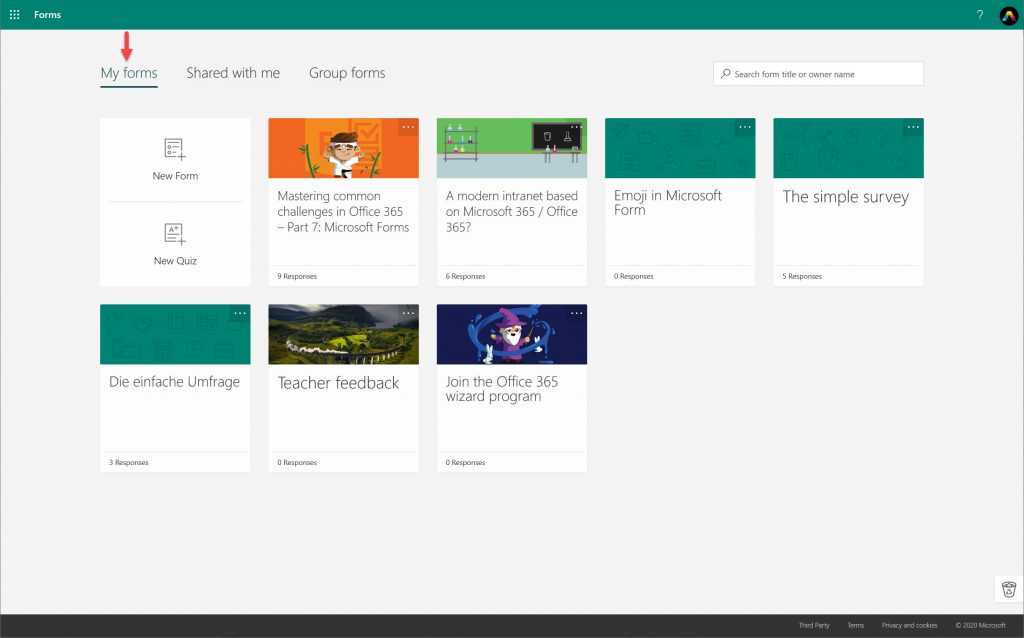Open more options on Mastering common challenges card
Image resolution: width=1024 pixels, height=638 pixels.
click(x=408, y=127)
